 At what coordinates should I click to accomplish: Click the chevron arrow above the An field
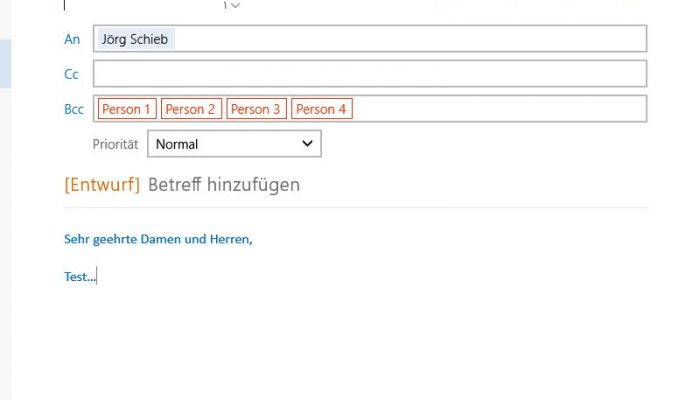pos(235,5)
